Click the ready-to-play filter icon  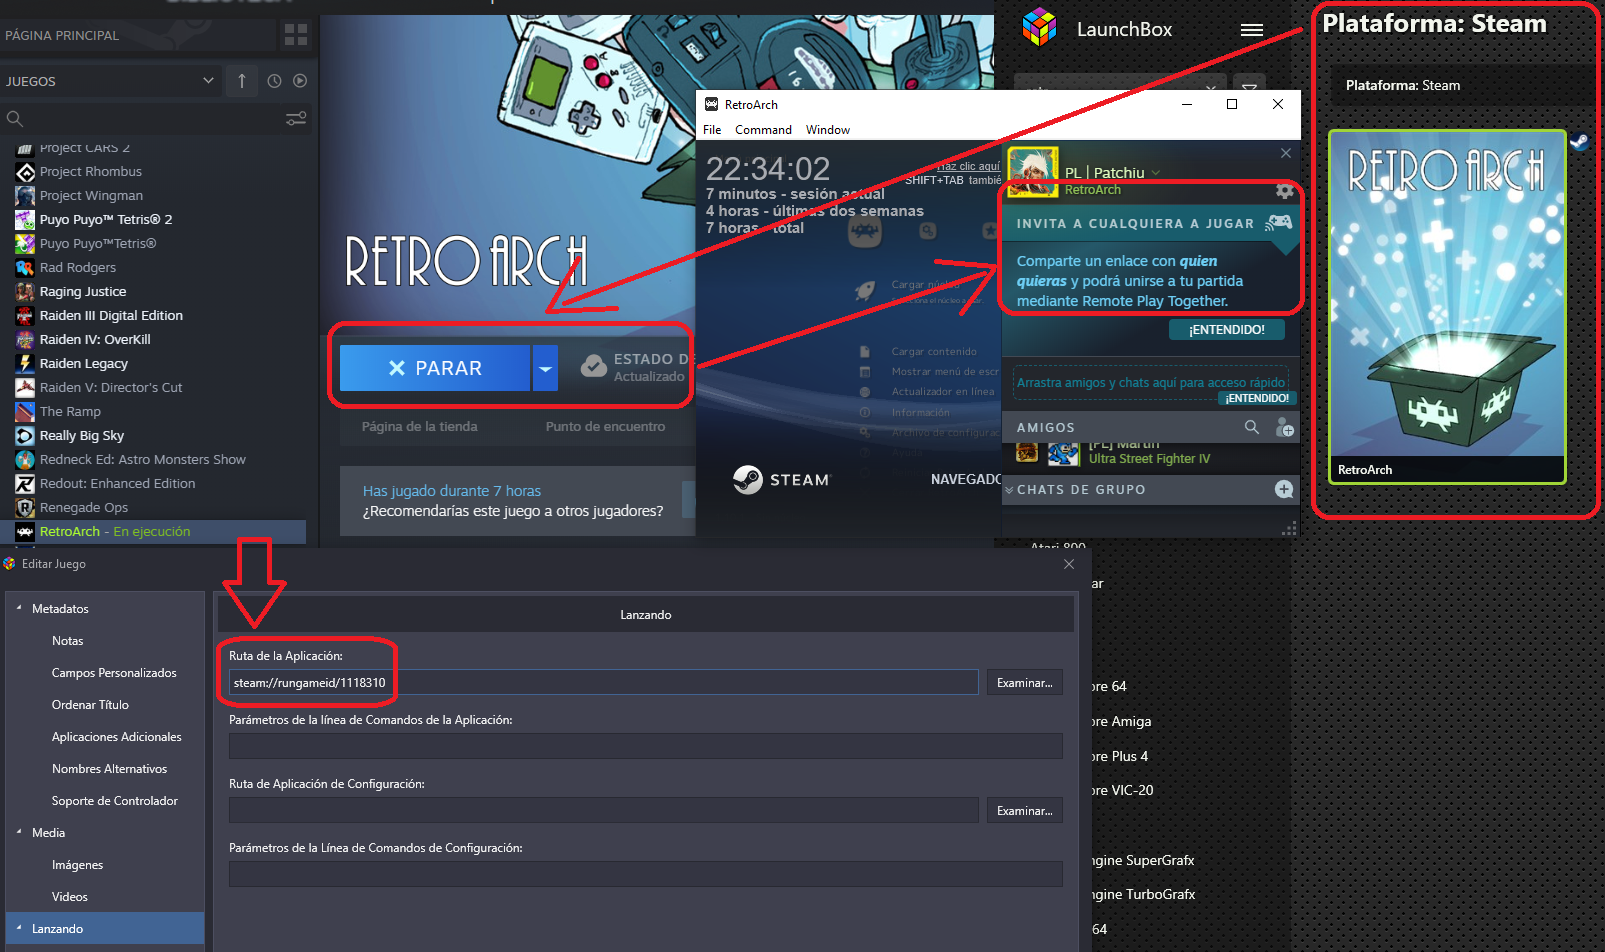(x=300, y=81)
